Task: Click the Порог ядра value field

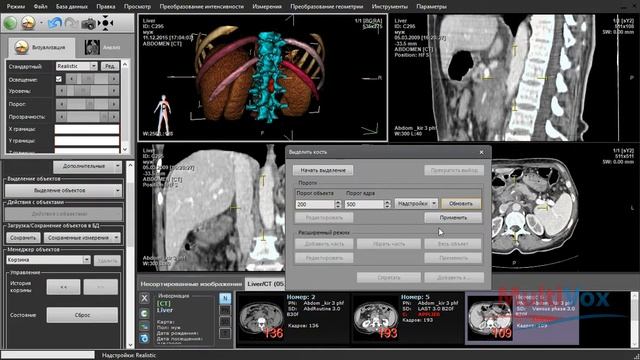Action: coord(364,204)
